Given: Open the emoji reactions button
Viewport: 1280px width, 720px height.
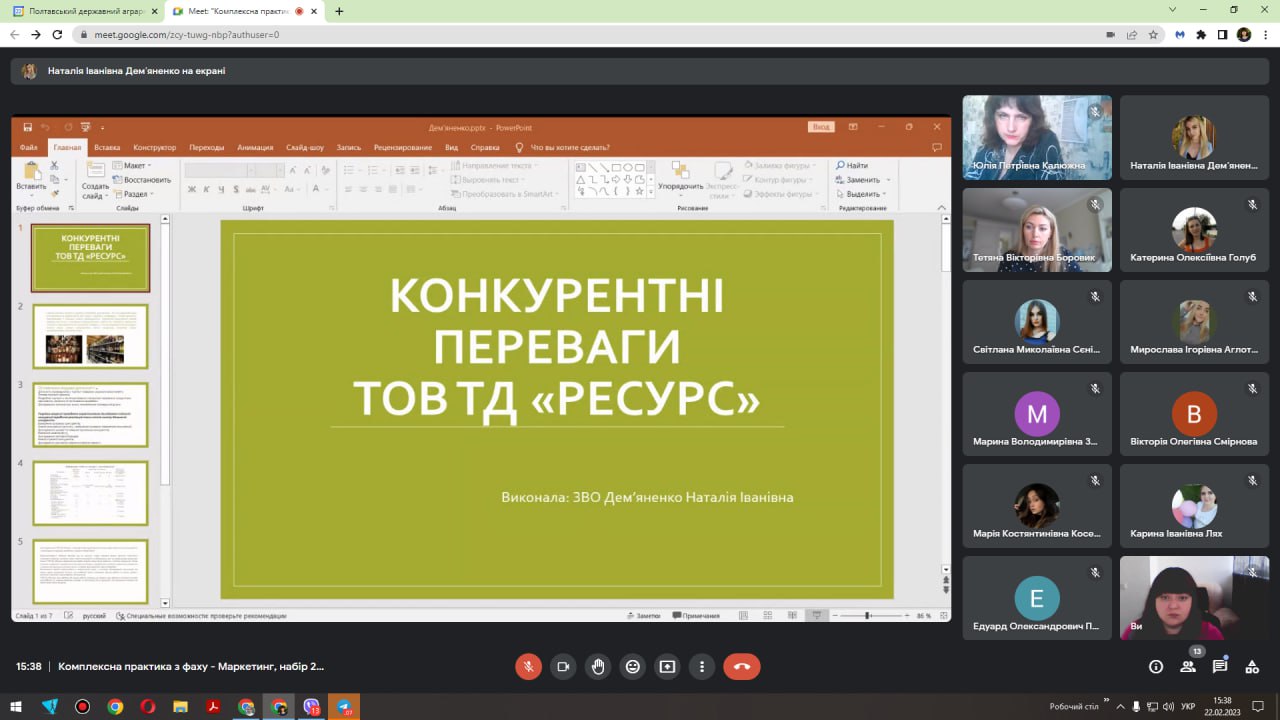Looking at the screenshot, I should pyautogui.click(x=632, y=667).
